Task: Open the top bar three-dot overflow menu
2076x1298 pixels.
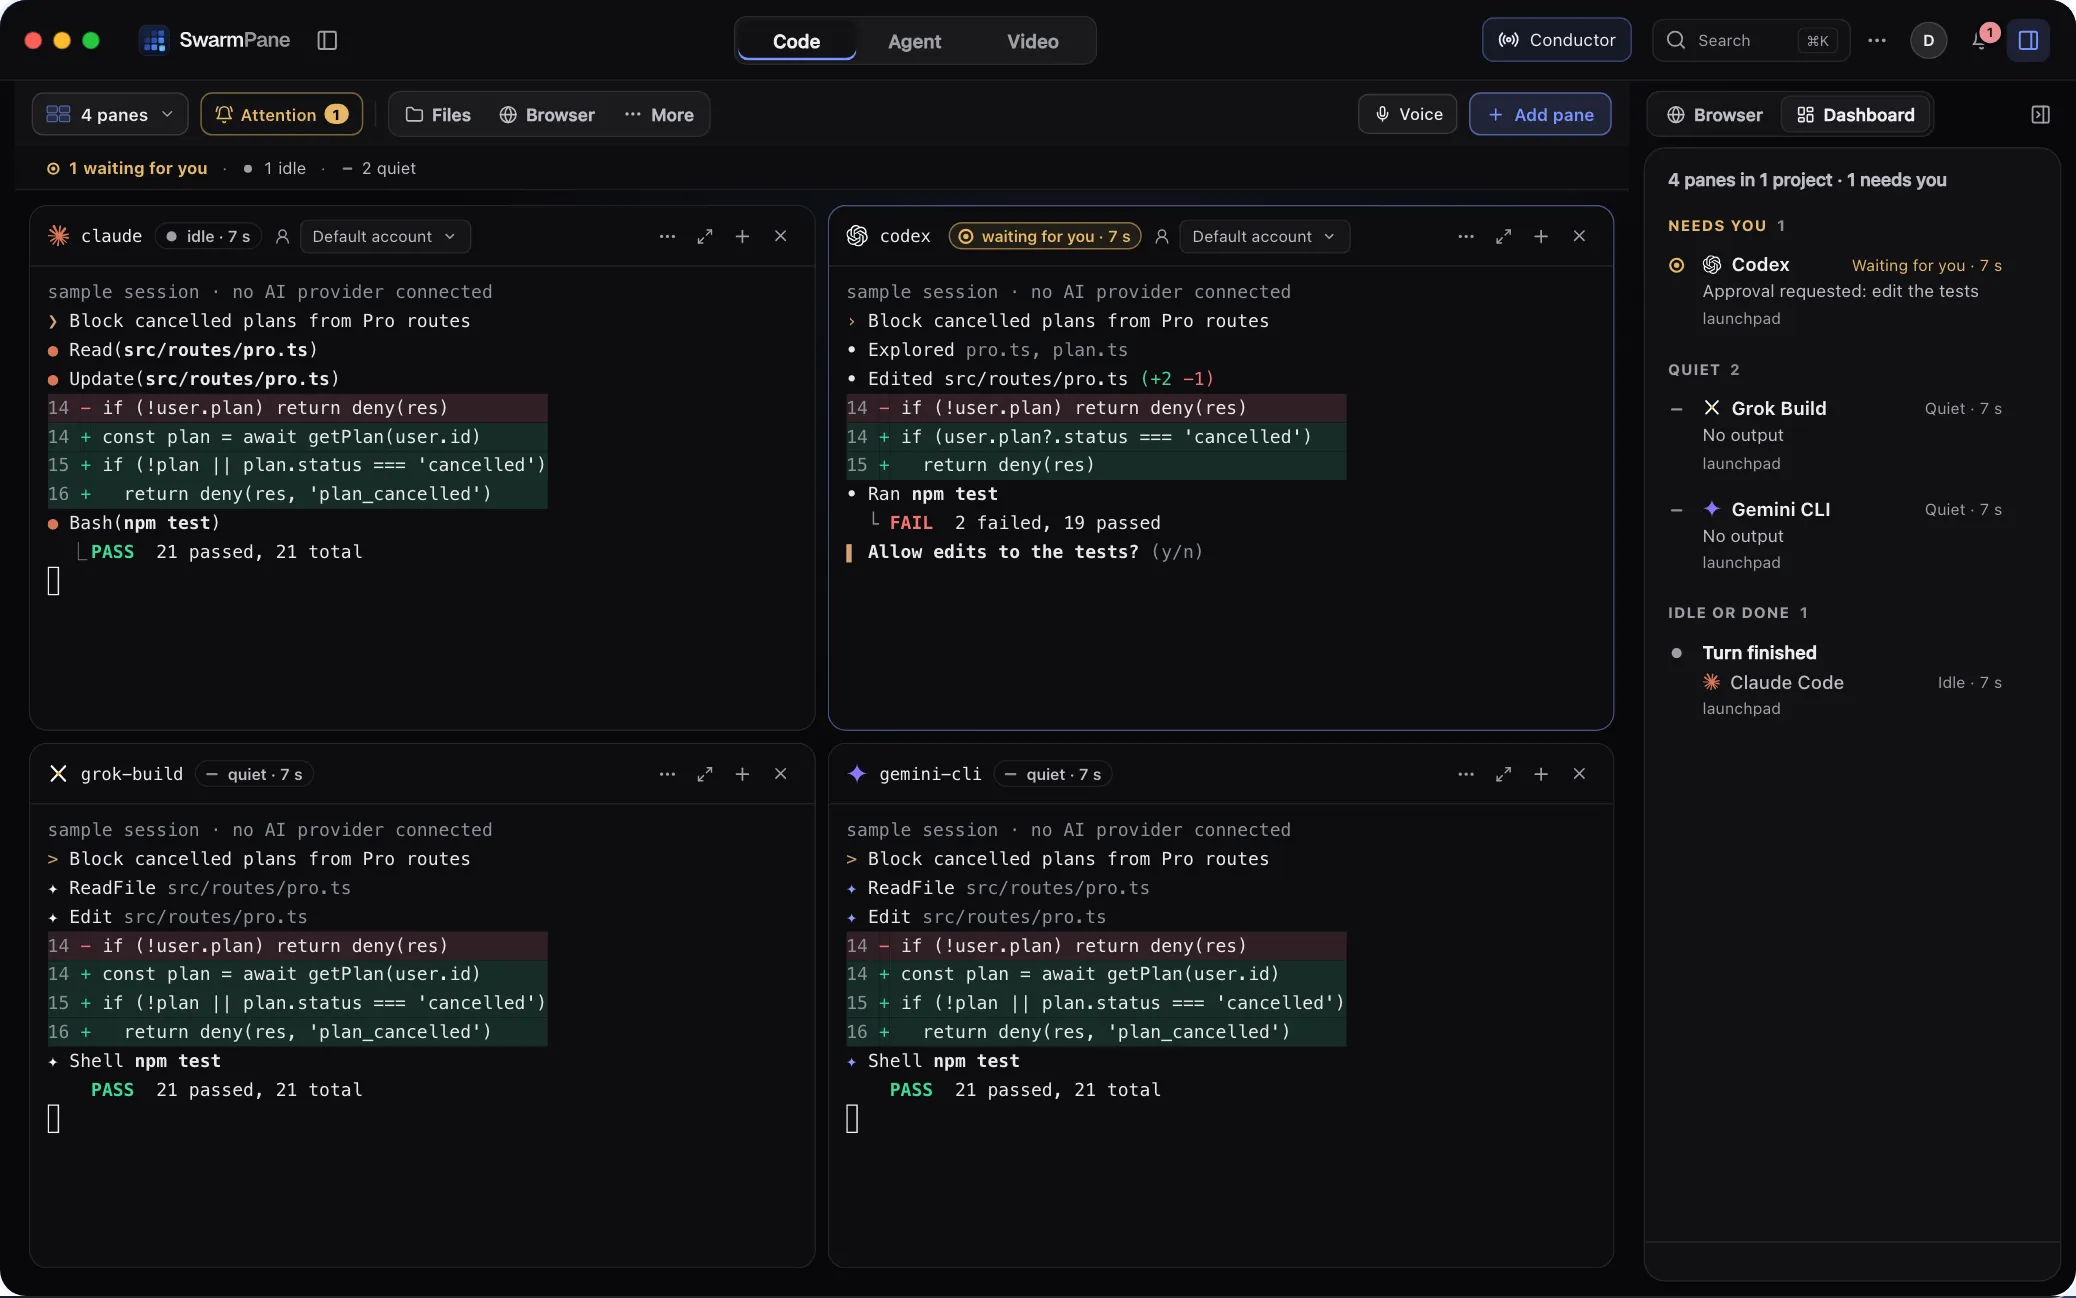Action: tap(1877, 40)
